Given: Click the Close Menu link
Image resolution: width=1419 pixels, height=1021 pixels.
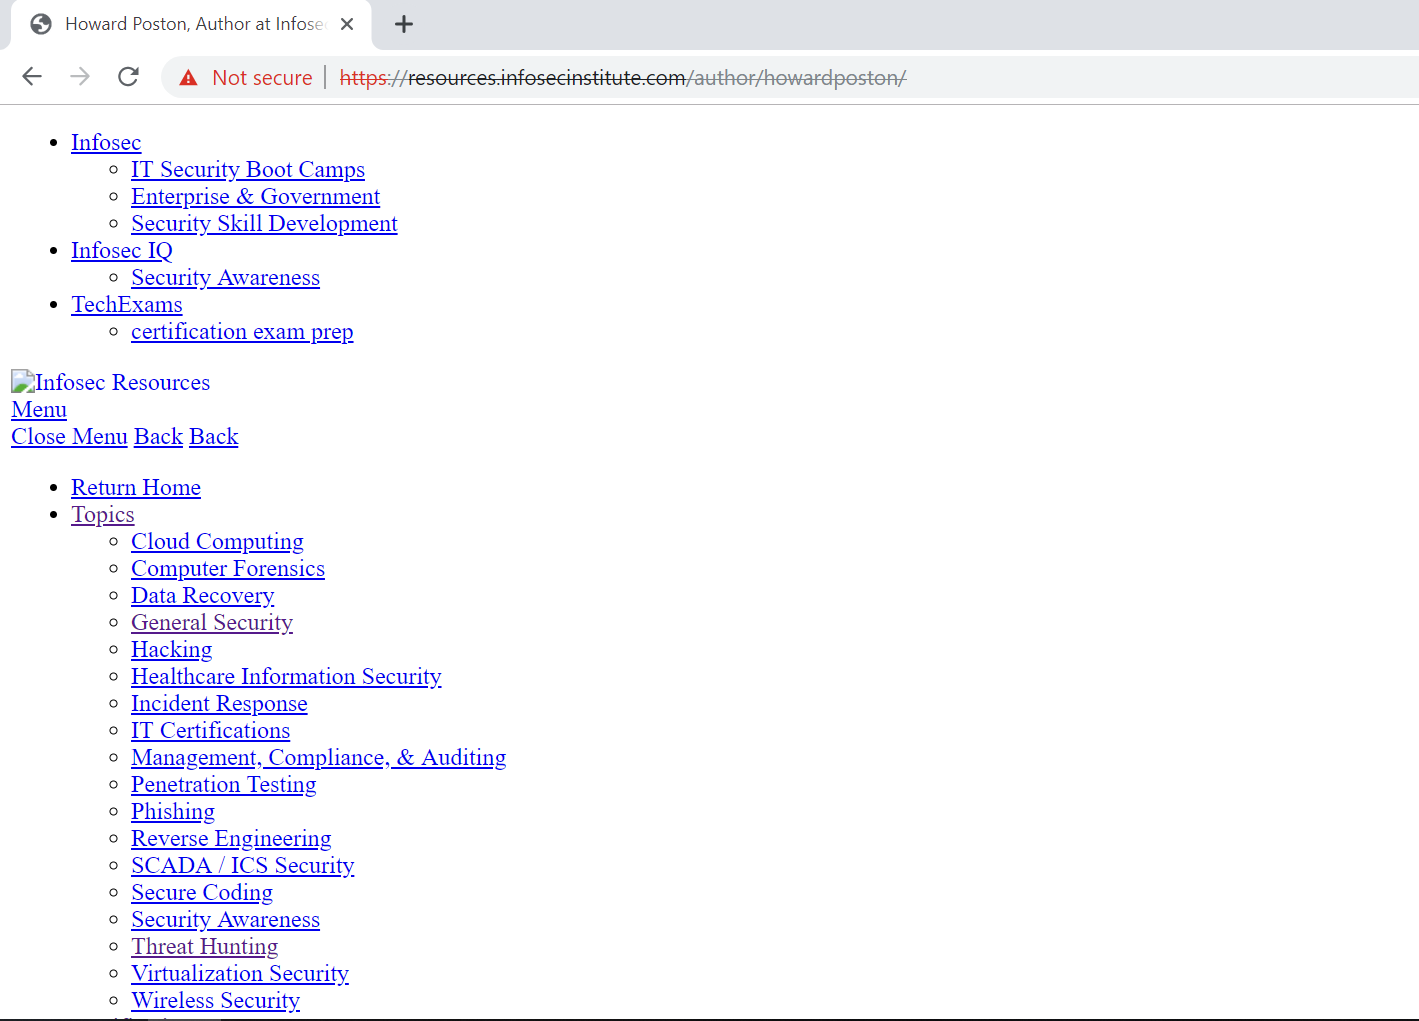Looking at the screenshot, I should (69, 437).
